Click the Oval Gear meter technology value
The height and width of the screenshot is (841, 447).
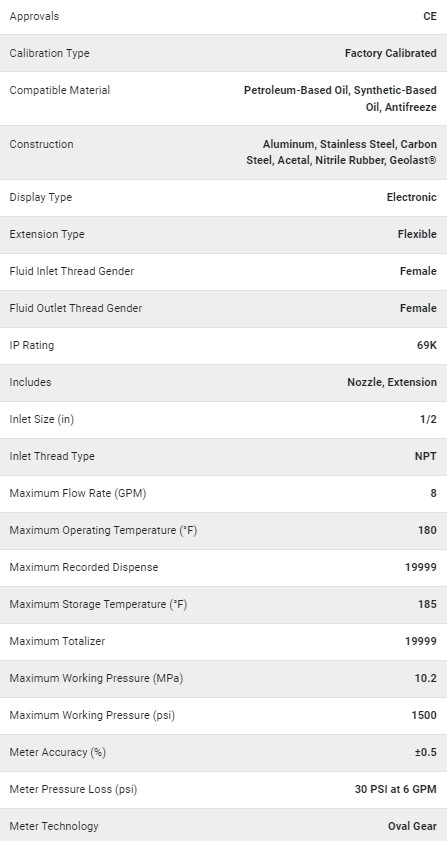[x=412, y=827]
